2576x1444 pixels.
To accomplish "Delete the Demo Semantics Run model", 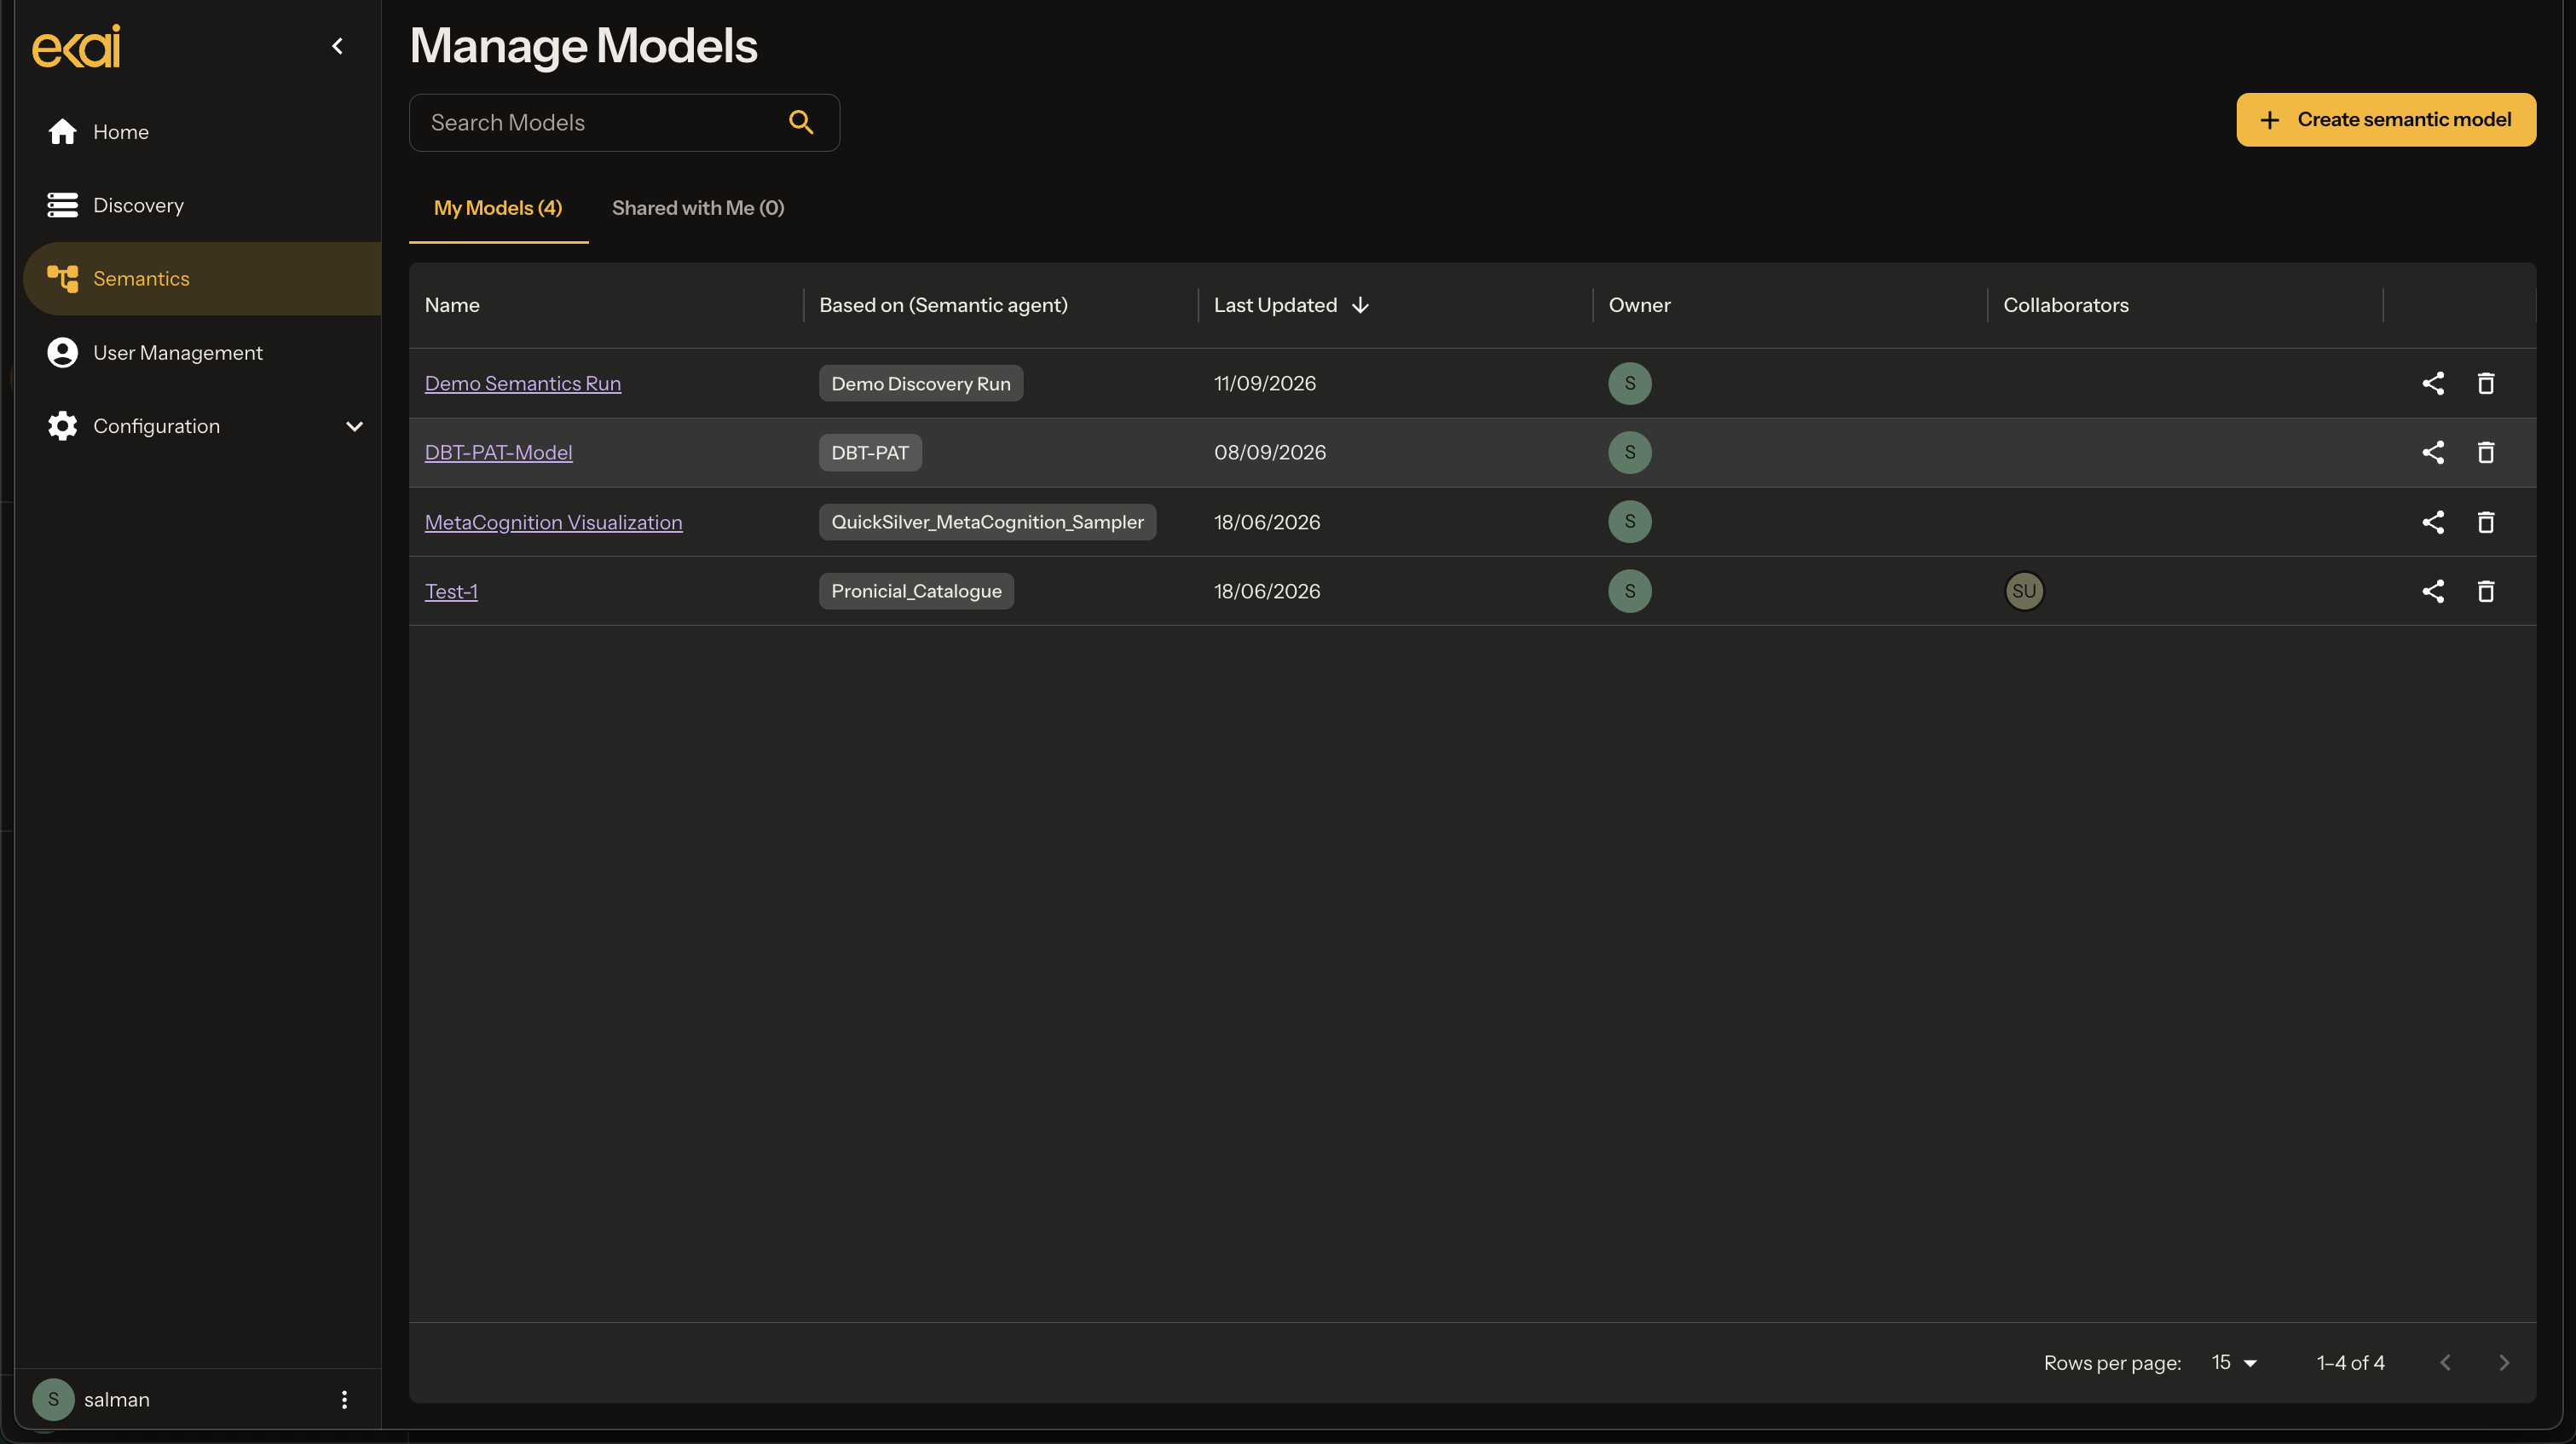I will pyautogui.click(x=2486, y=383).
